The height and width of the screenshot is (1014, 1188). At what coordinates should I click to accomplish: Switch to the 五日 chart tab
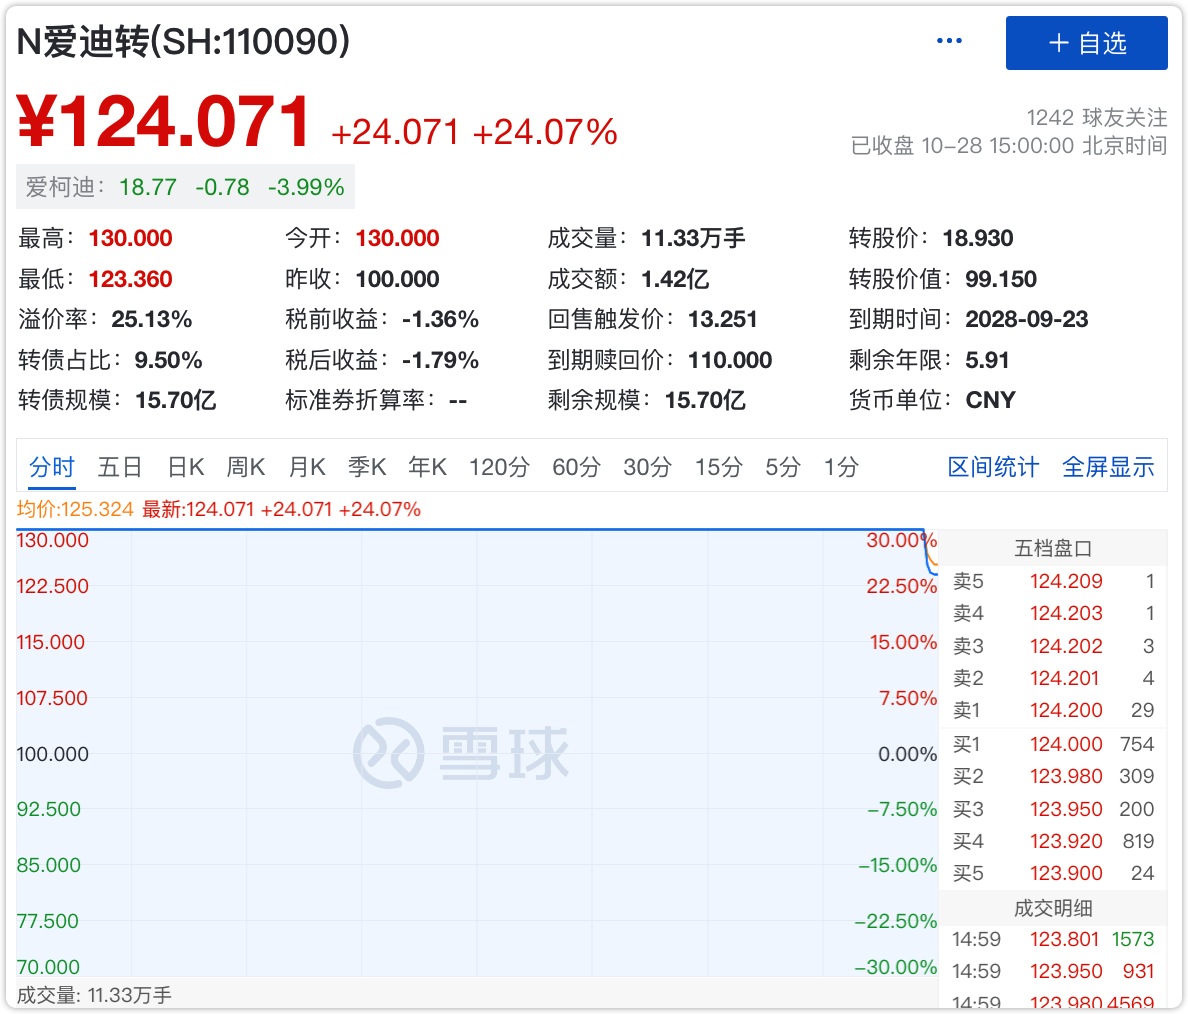pyautogui.click(x=120, y=467)
